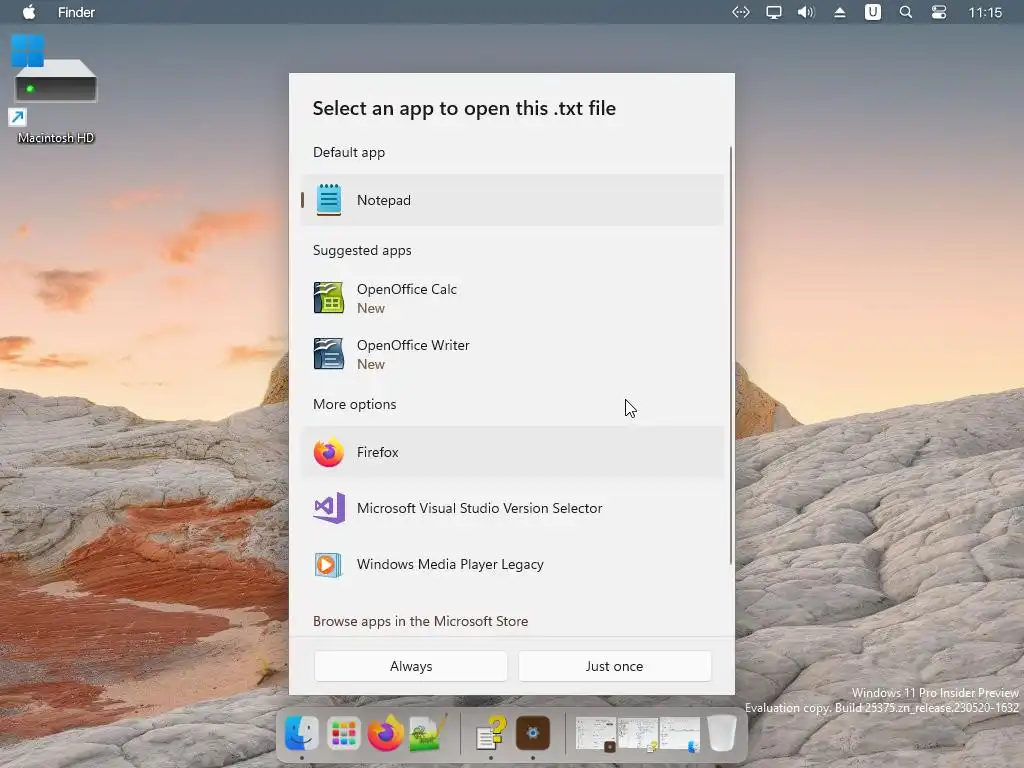Click the Just once button
Viewport: 1024px width, 768px height.
coord(615,666)
